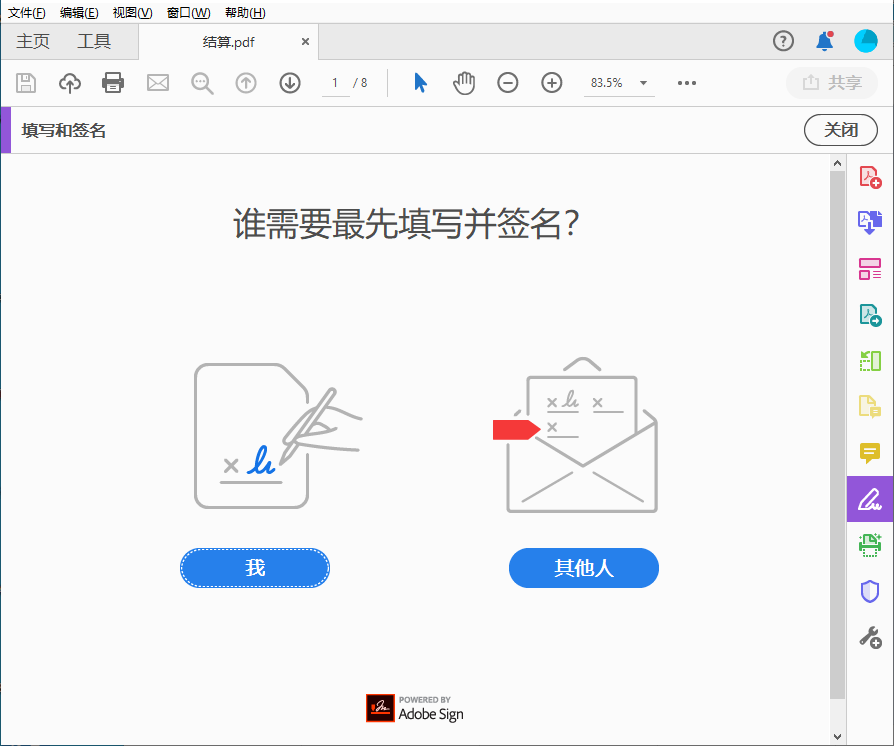The height and width of the screenshot is (746, 894).
Task: Choose 我 to sign the document yourself
Action: 254,567
